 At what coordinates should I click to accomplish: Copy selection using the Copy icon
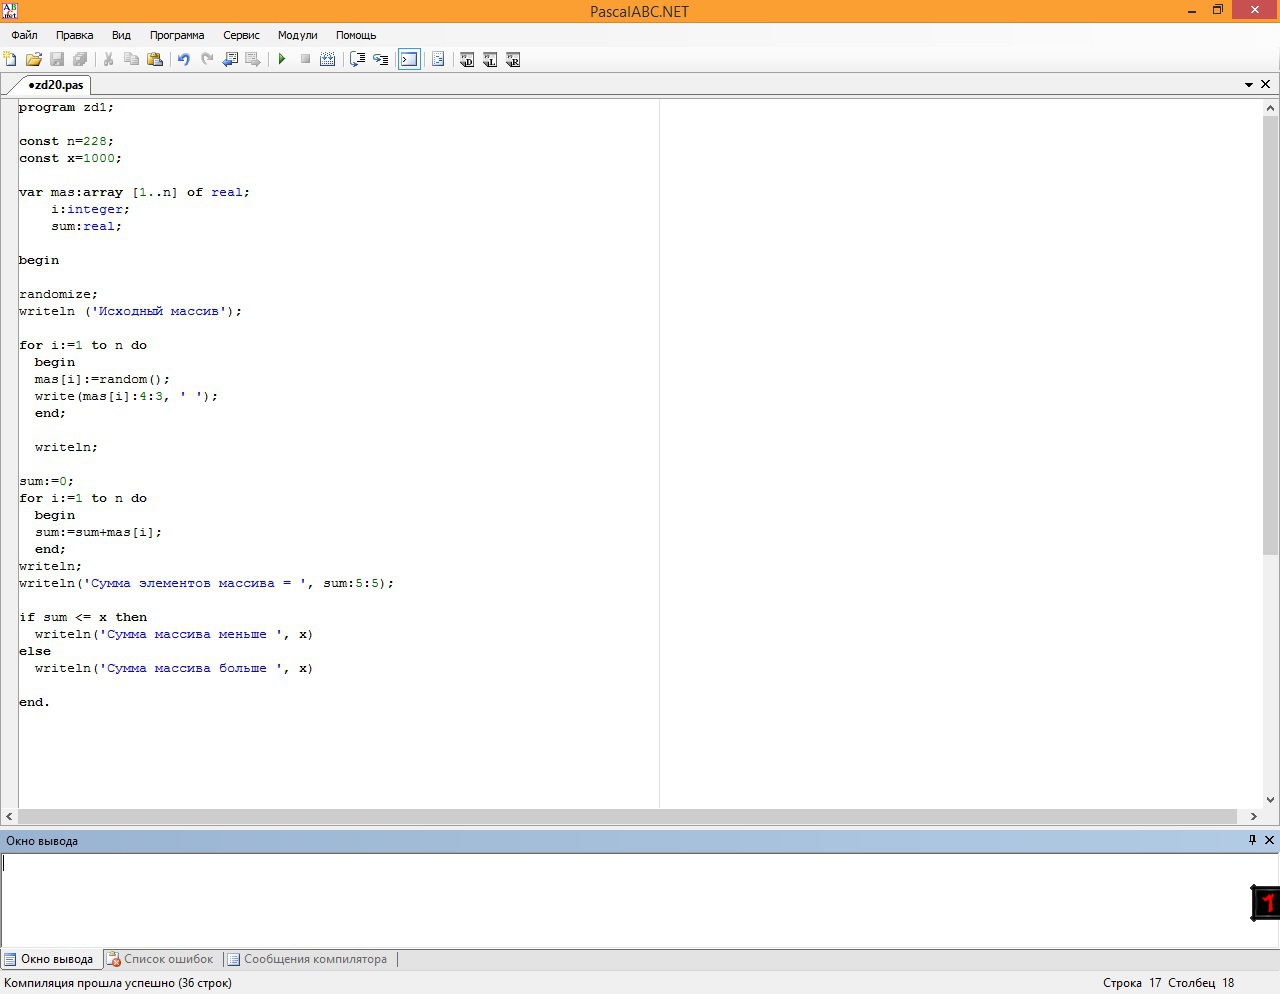pos(131,60)
